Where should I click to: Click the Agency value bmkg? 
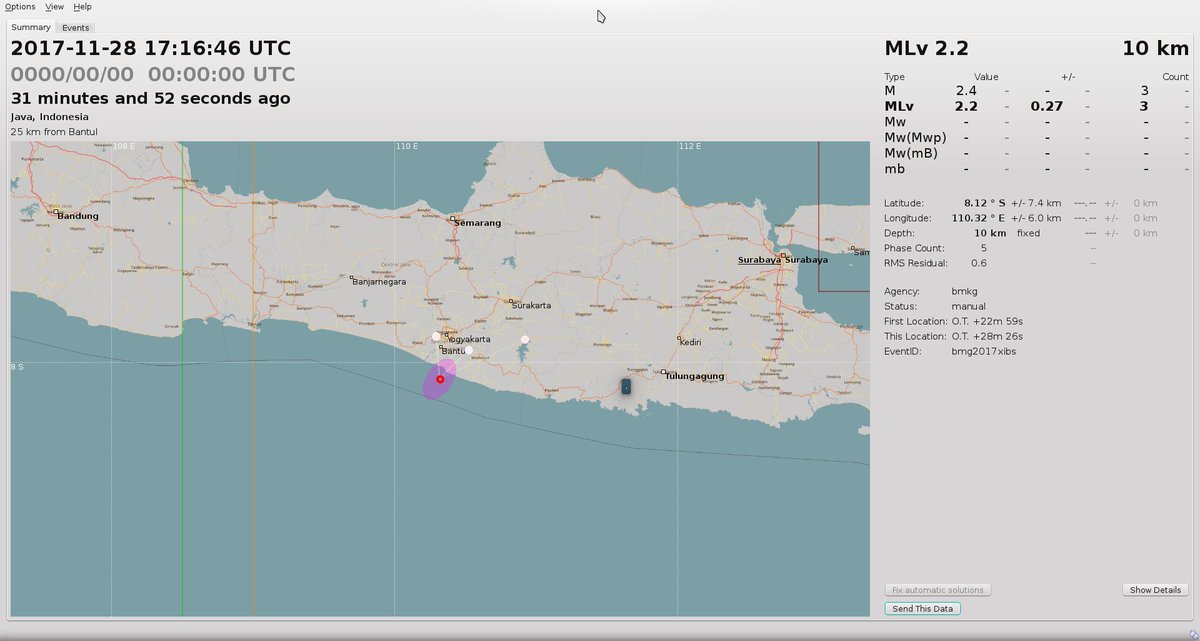point(964,291)
